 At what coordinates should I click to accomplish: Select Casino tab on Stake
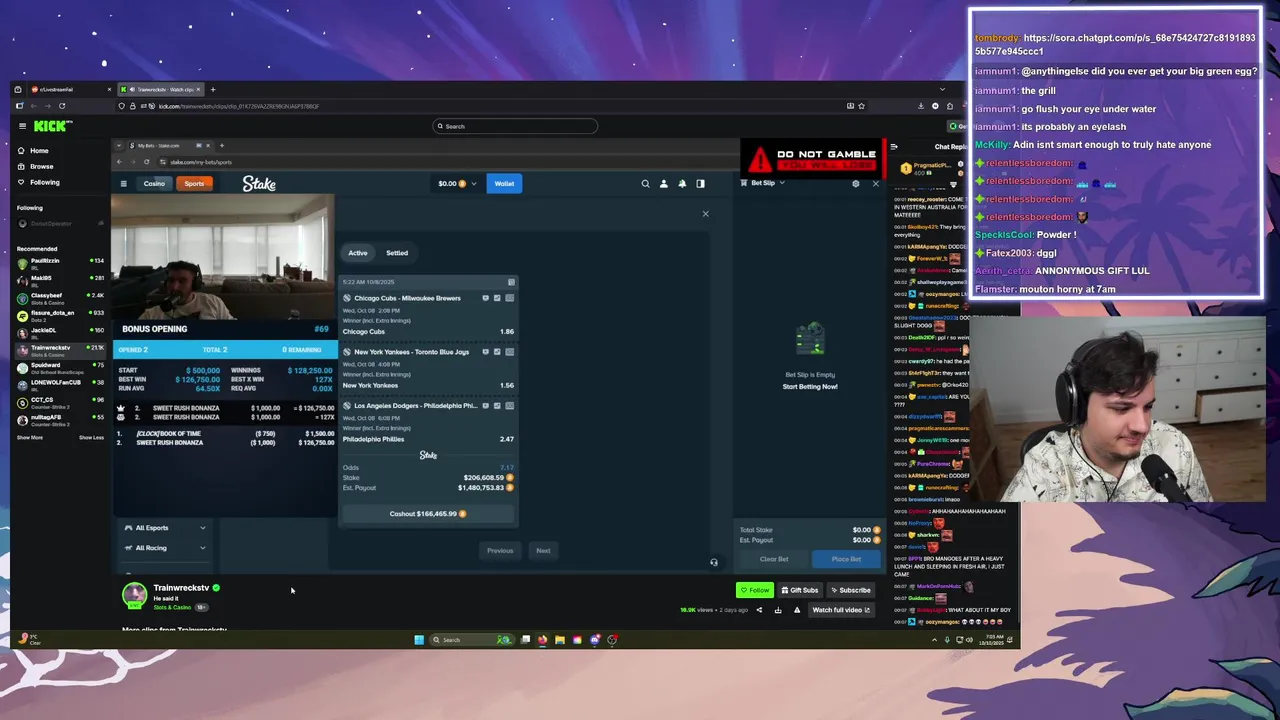154,184
